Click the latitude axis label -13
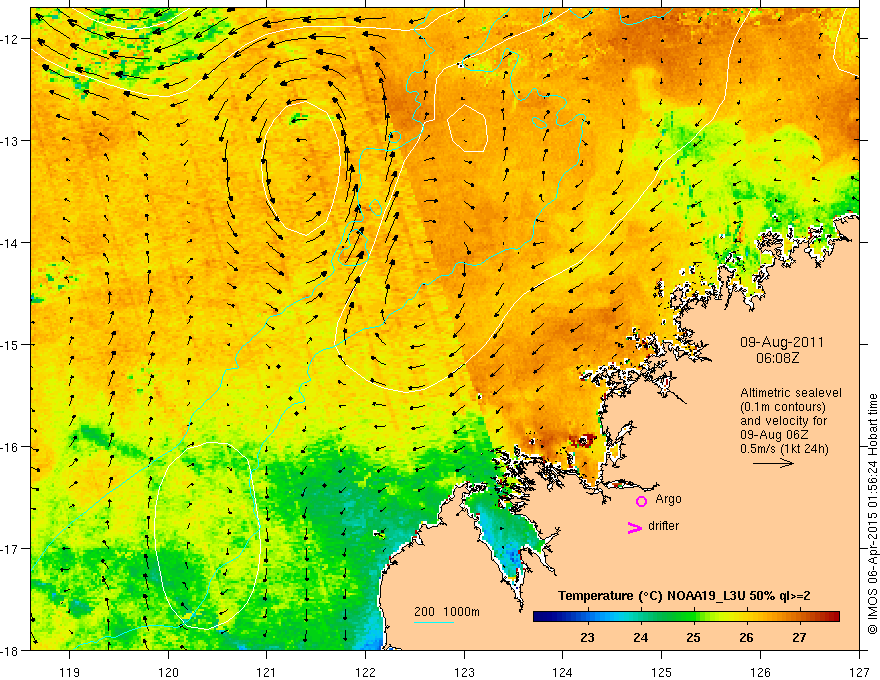The width and height of the screenshot is (880, 680). 12,140
